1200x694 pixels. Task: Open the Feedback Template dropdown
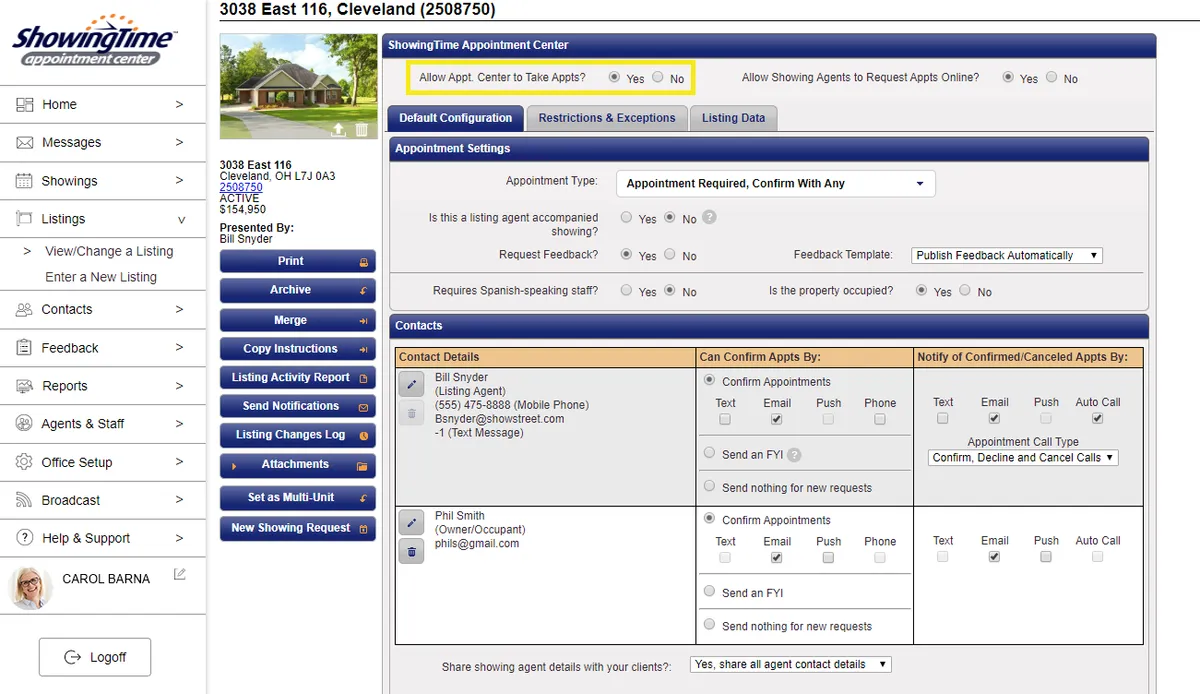pos(1007,255)
